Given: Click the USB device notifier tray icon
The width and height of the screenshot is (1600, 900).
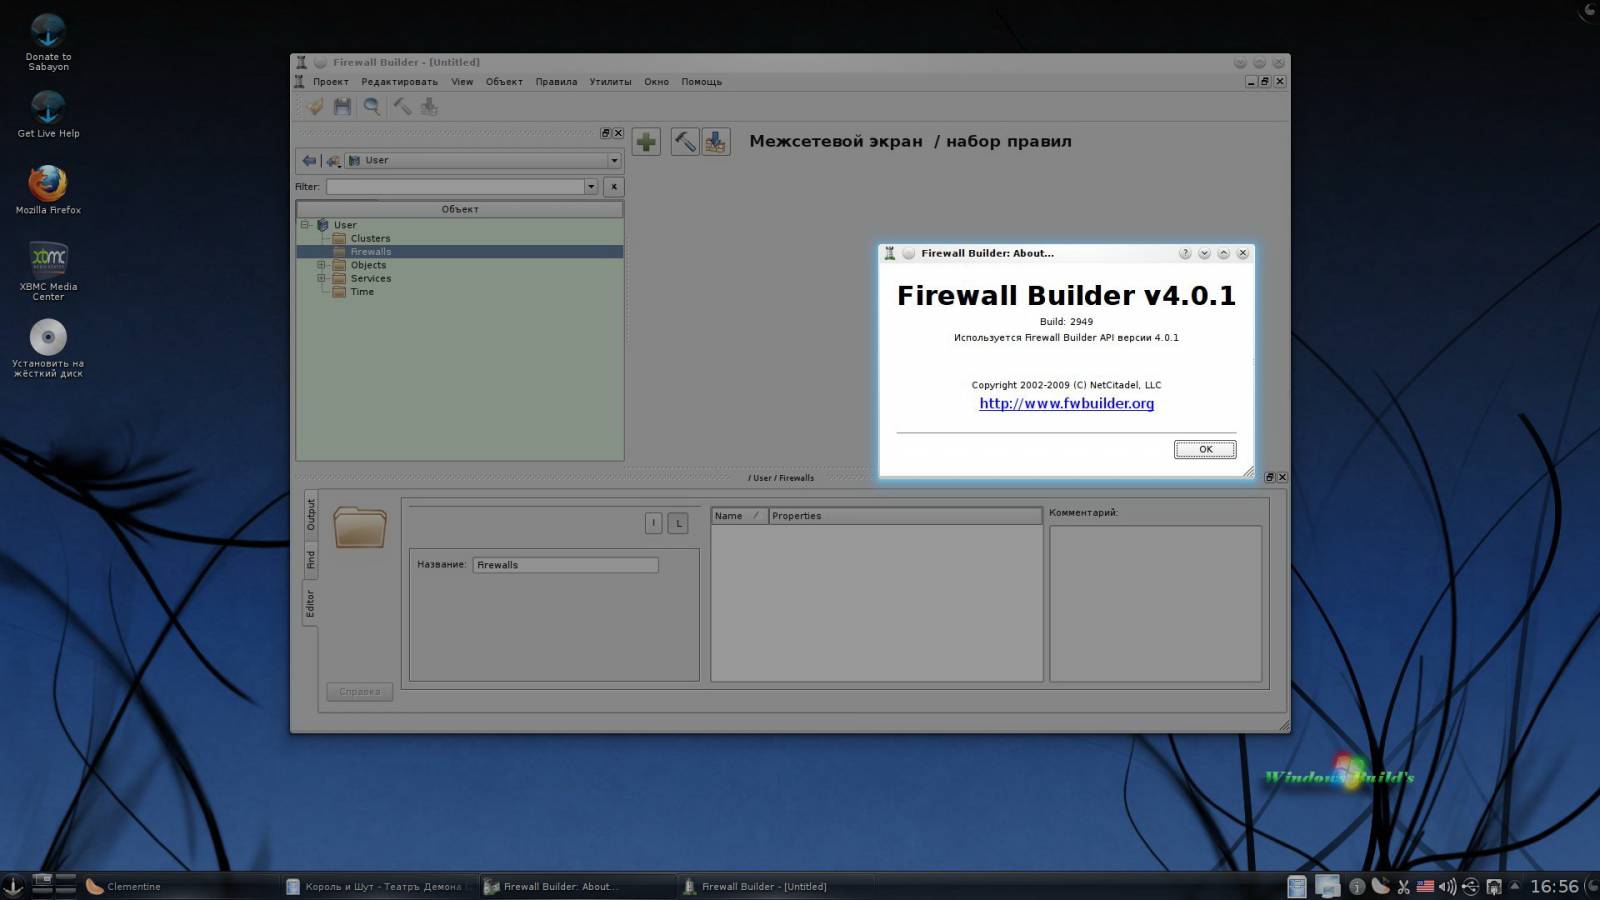Looking at the screenshot, I should click(x=1470, y=886).
